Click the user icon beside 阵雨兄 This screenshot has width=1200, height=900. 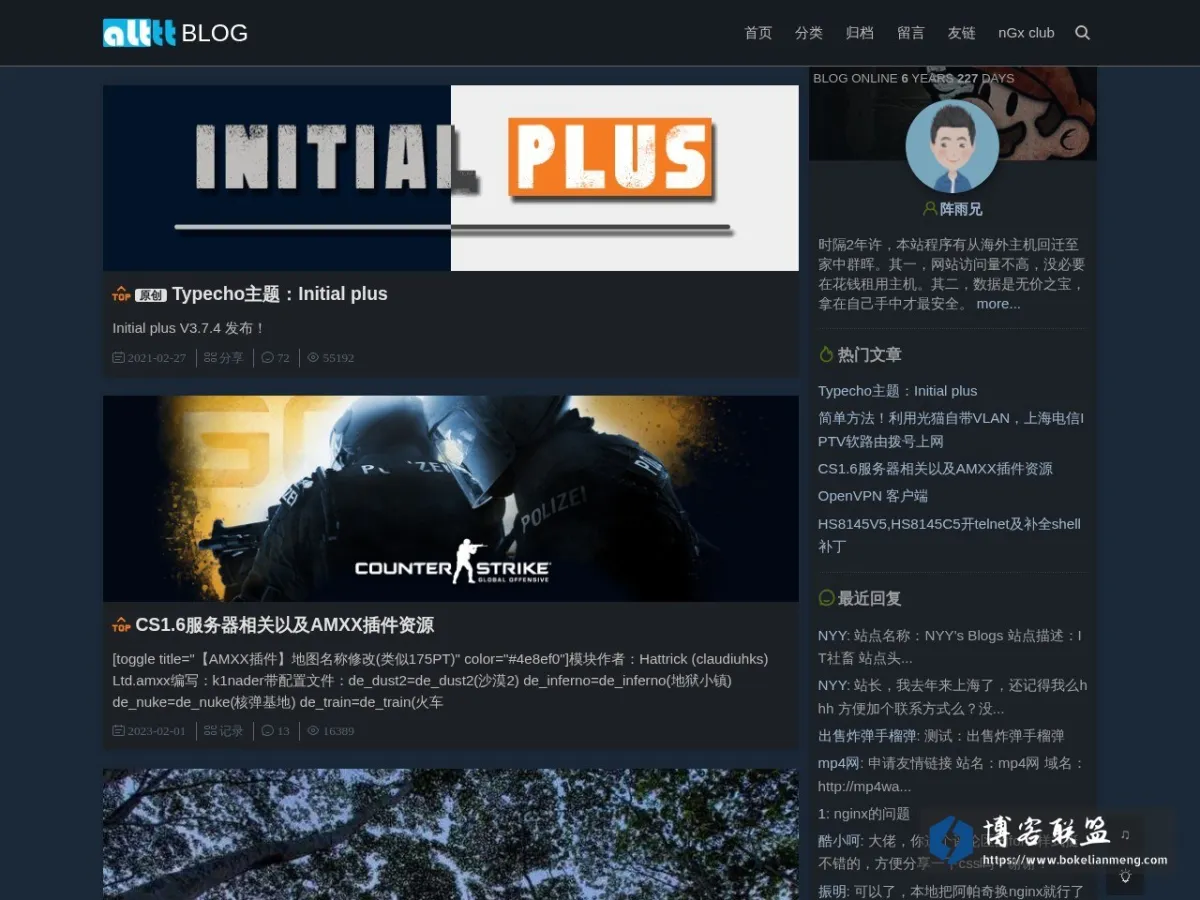930,209
